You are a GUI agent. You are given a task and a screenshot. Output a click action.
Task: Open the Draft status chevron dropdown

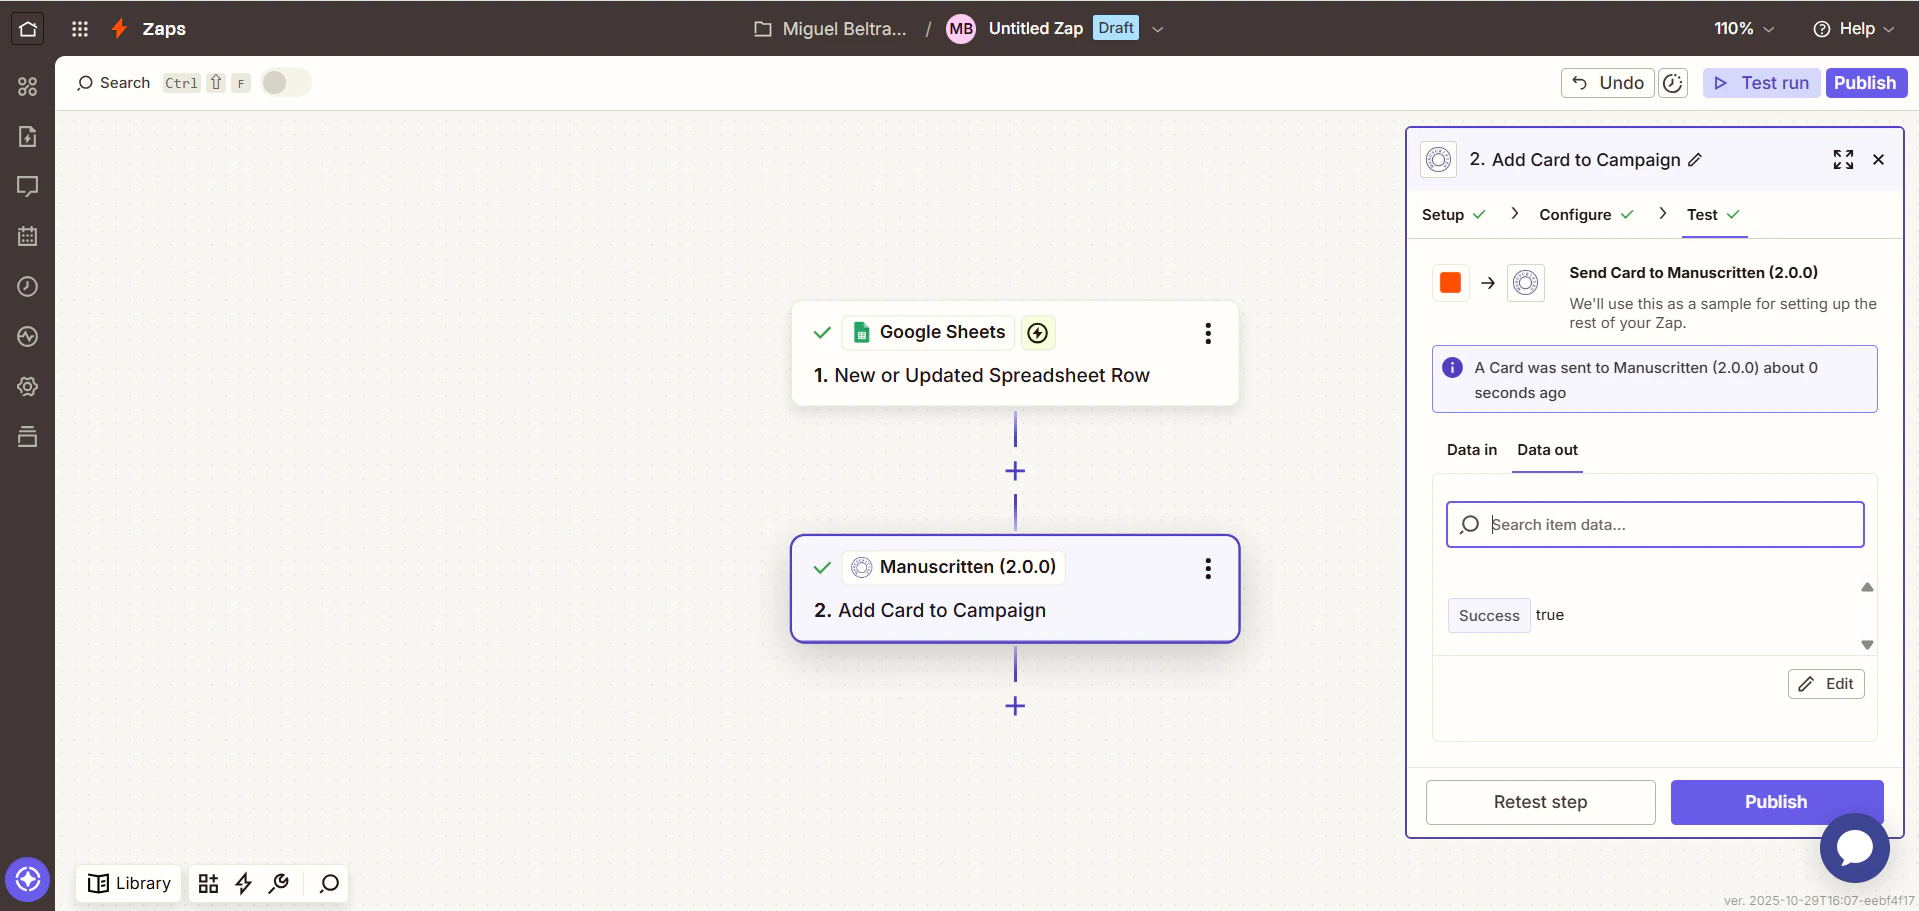click(x=1157, y=29)
